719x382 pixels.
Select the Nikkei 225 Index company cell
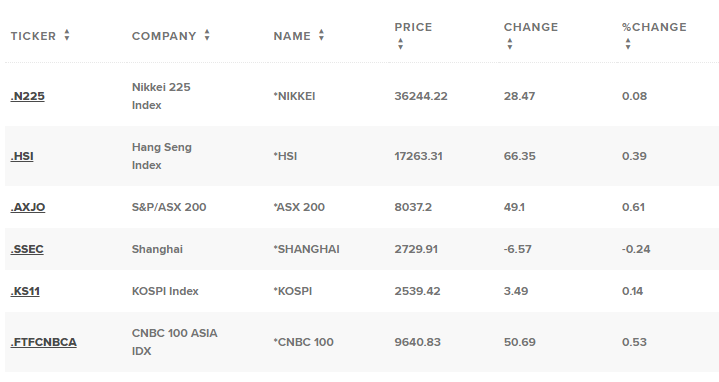(161, 96)
